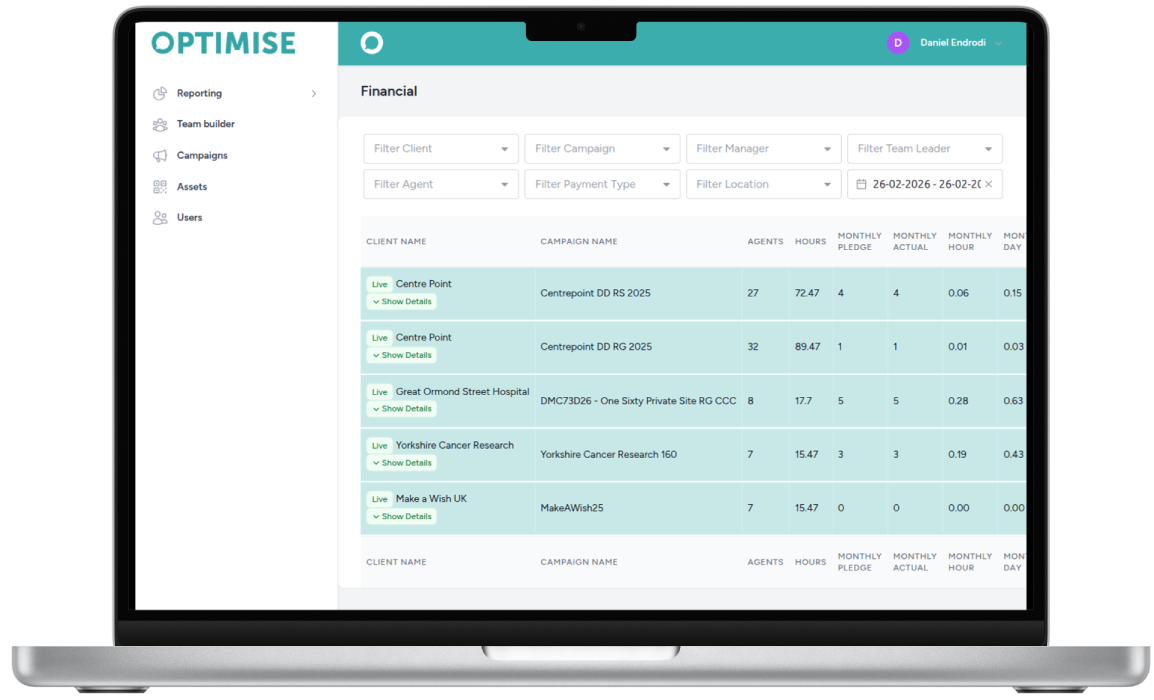Open the Filter Campaign dropdown
This screenshot has height=700, width=1154.
(x=602, y=149)
